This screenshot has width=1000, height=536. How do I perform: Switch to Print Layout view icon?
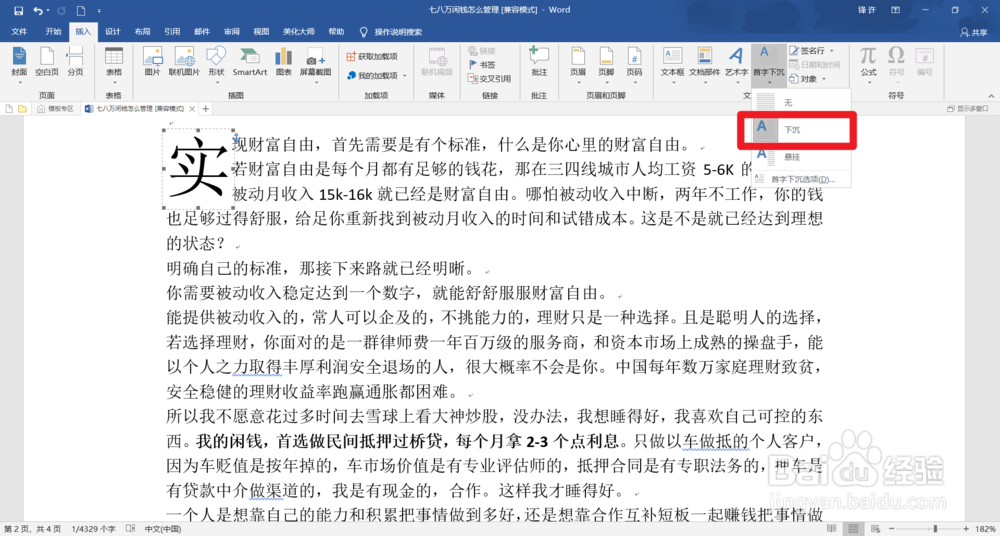[853, 529]
